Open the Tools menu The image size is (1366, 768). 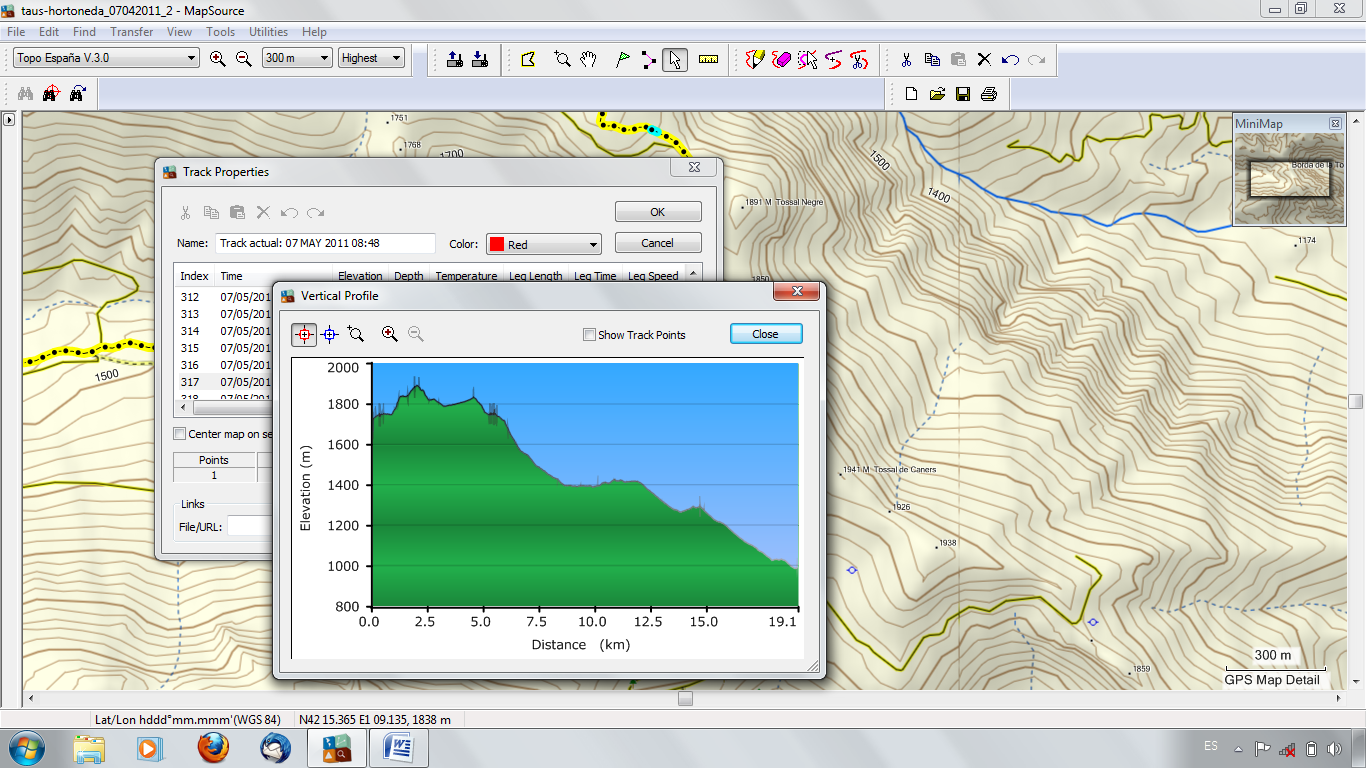[221, 32]
